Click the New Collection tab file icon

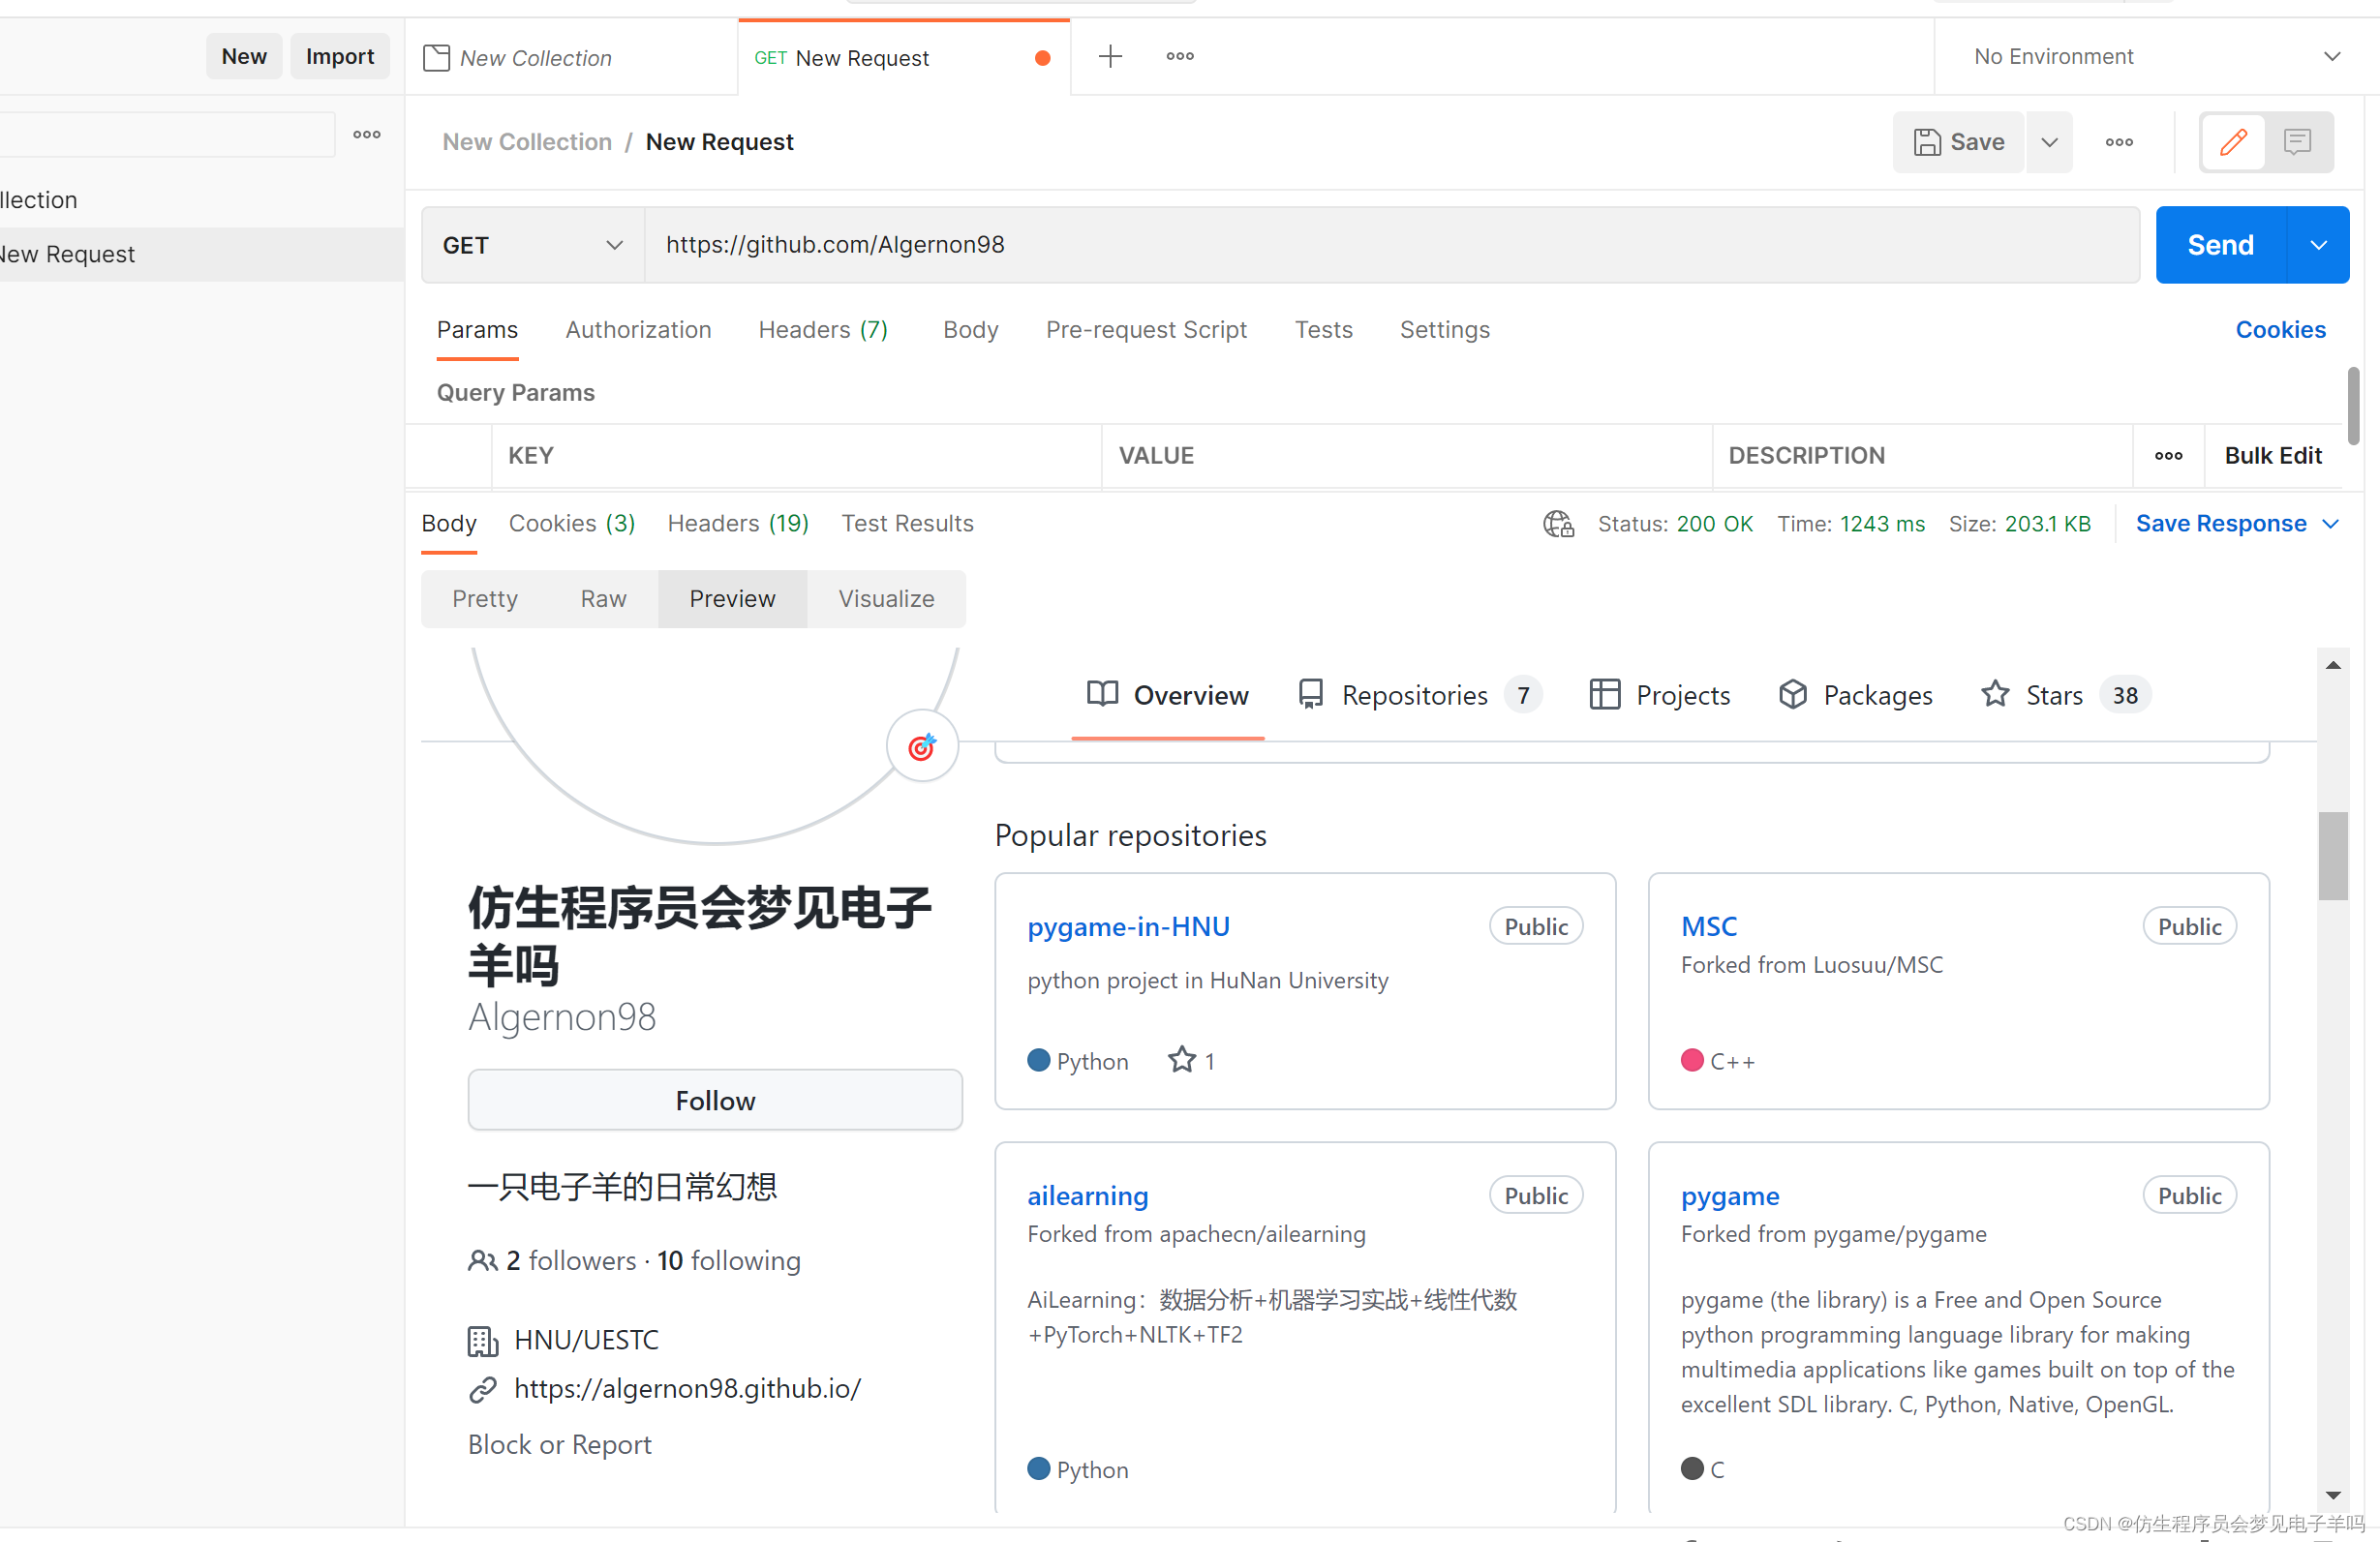click(436, 58)
